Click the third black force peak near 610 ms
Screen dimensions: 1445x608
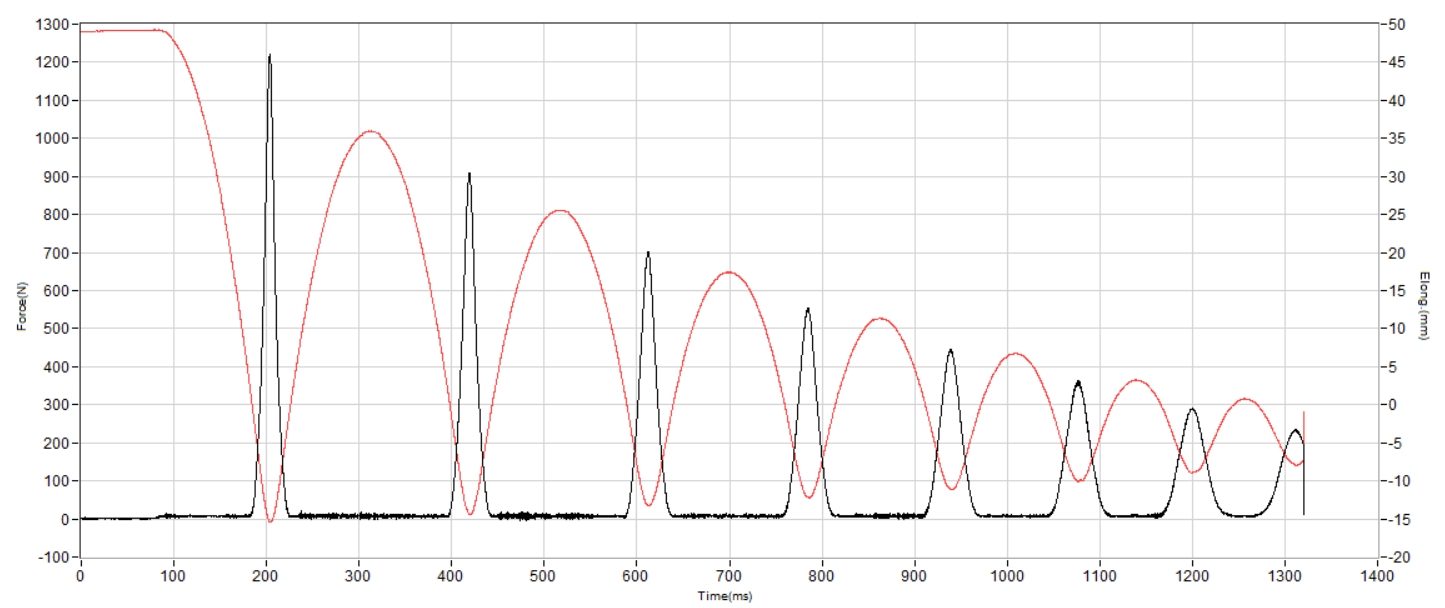tap(648, 253)
